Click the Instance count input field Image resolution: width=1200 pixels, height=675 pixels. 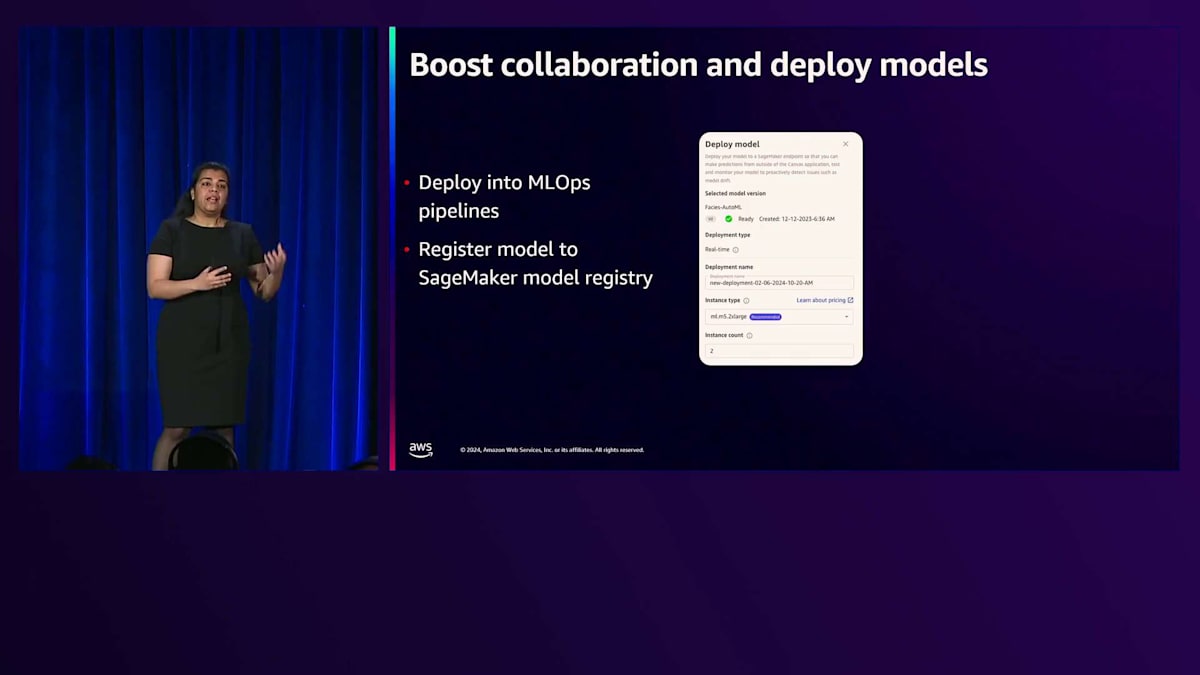(x=780, y=351)
